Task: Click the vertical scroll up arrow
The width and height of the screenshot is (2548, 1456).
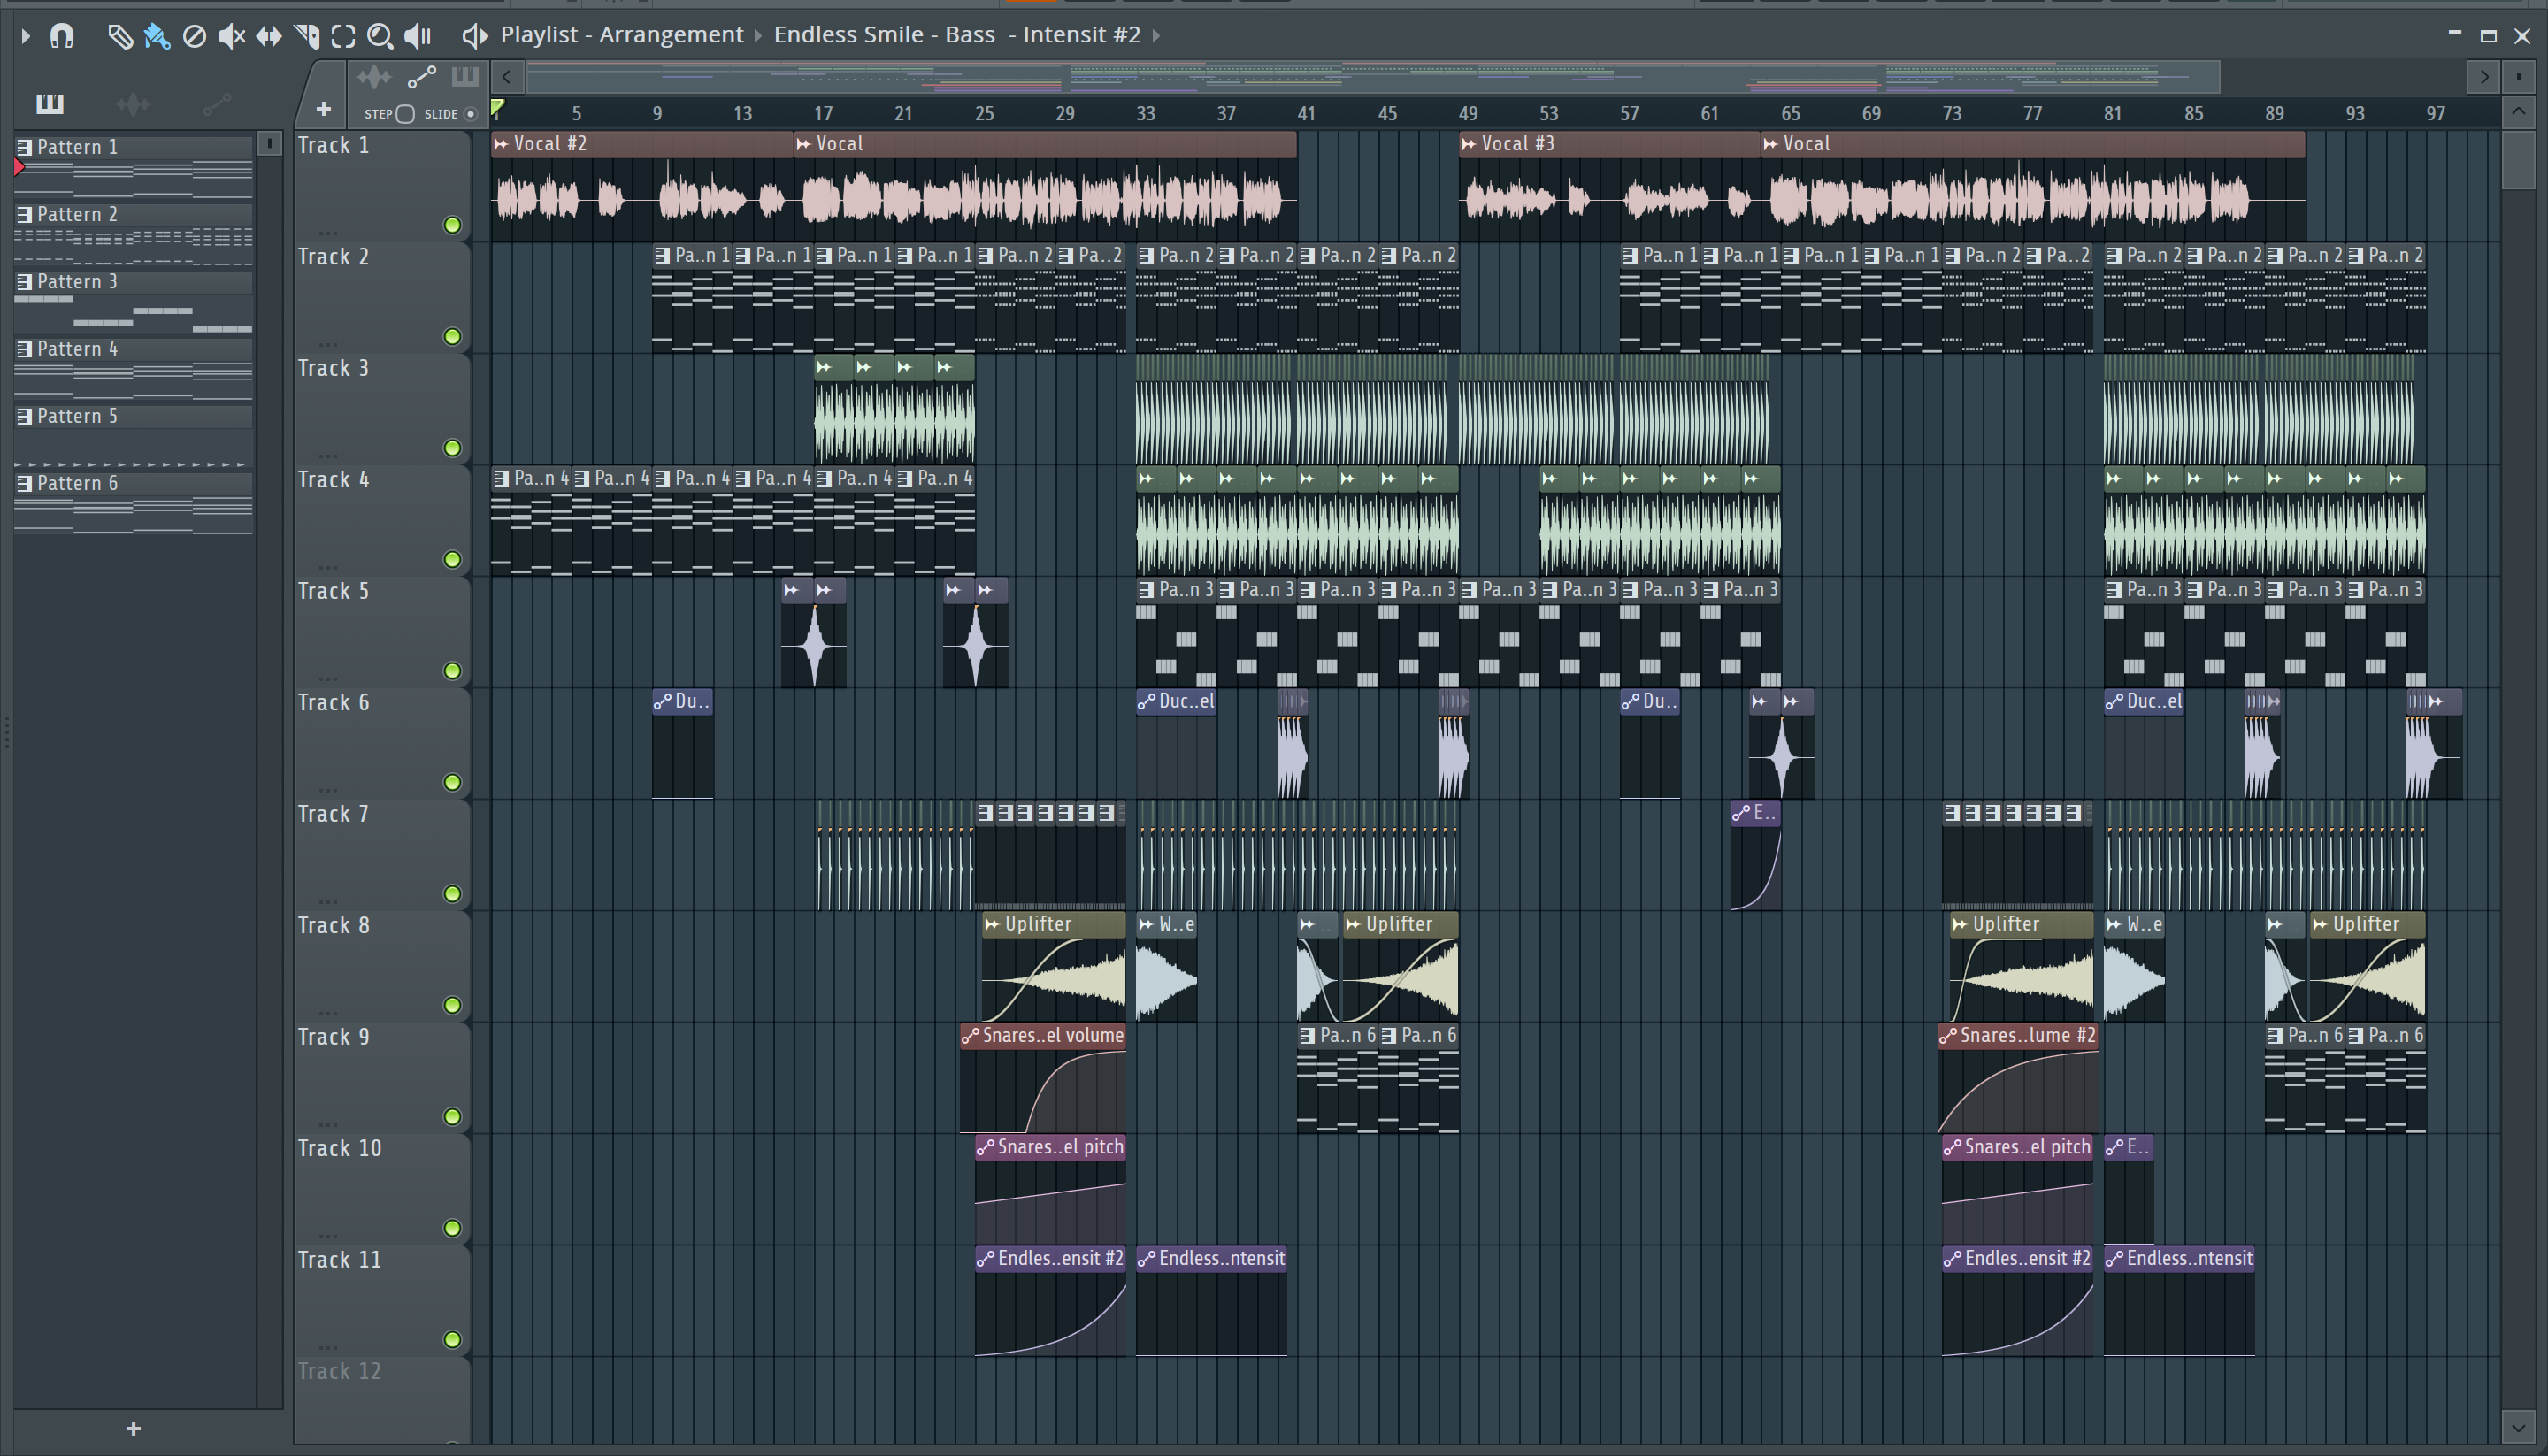Action: tap(2518, 112)
